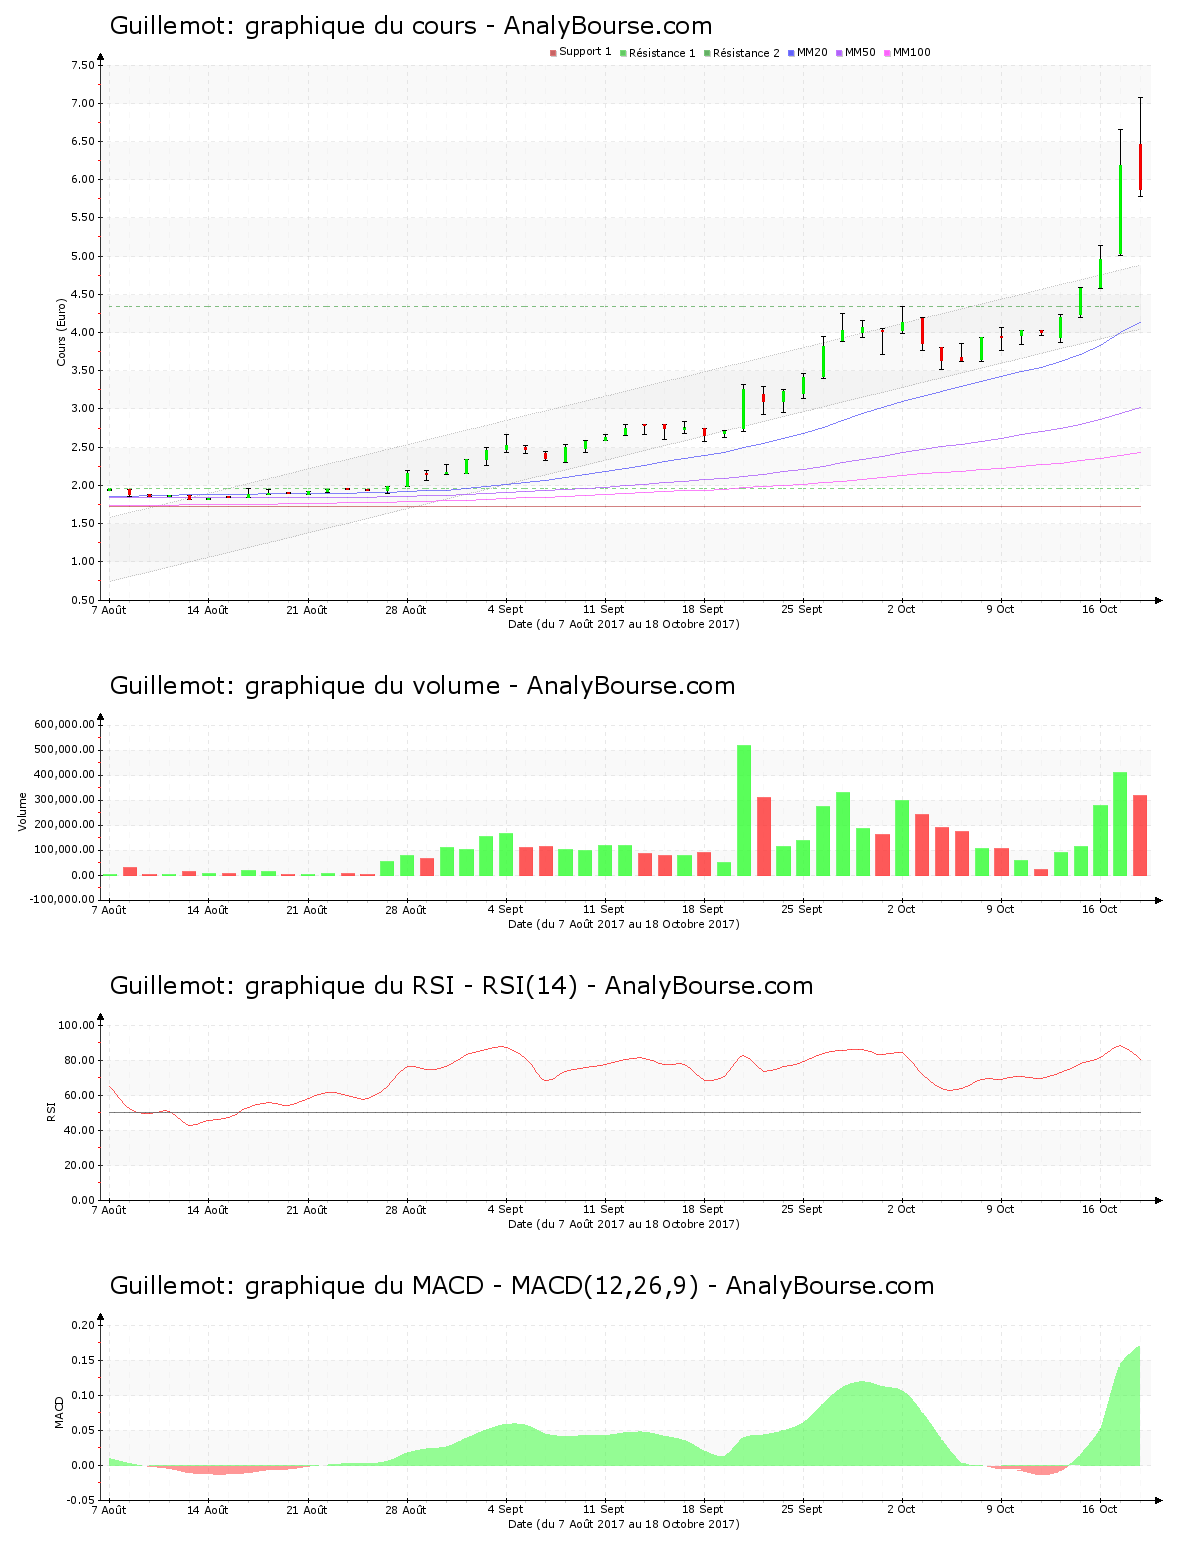Click the 7.50 value on the price axis
The image size is (1200, 1550).
click(x=82, y=65)
